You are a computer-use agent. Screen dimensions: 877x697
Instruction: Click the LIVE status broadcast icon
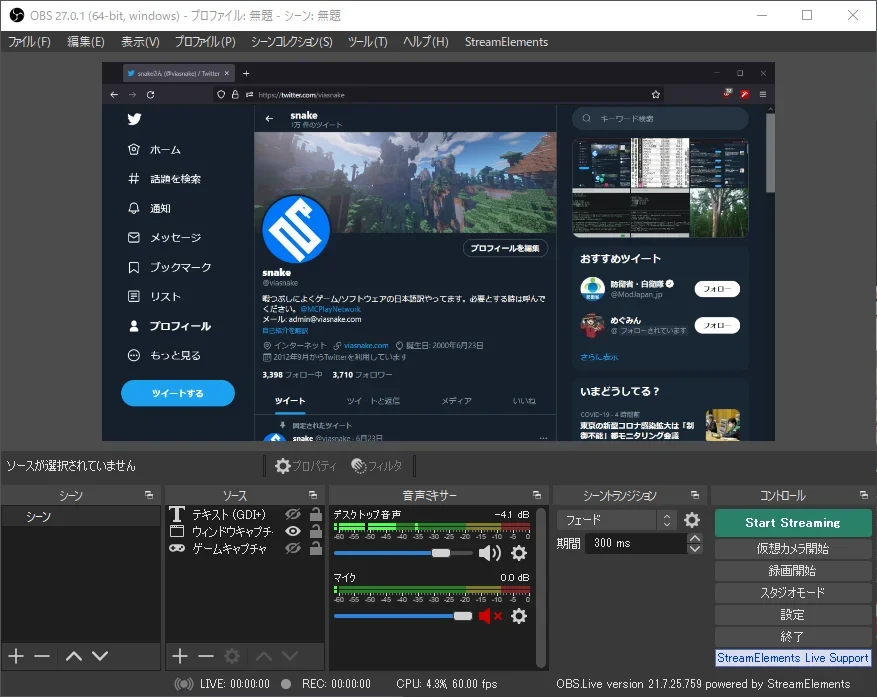point(183,684)
